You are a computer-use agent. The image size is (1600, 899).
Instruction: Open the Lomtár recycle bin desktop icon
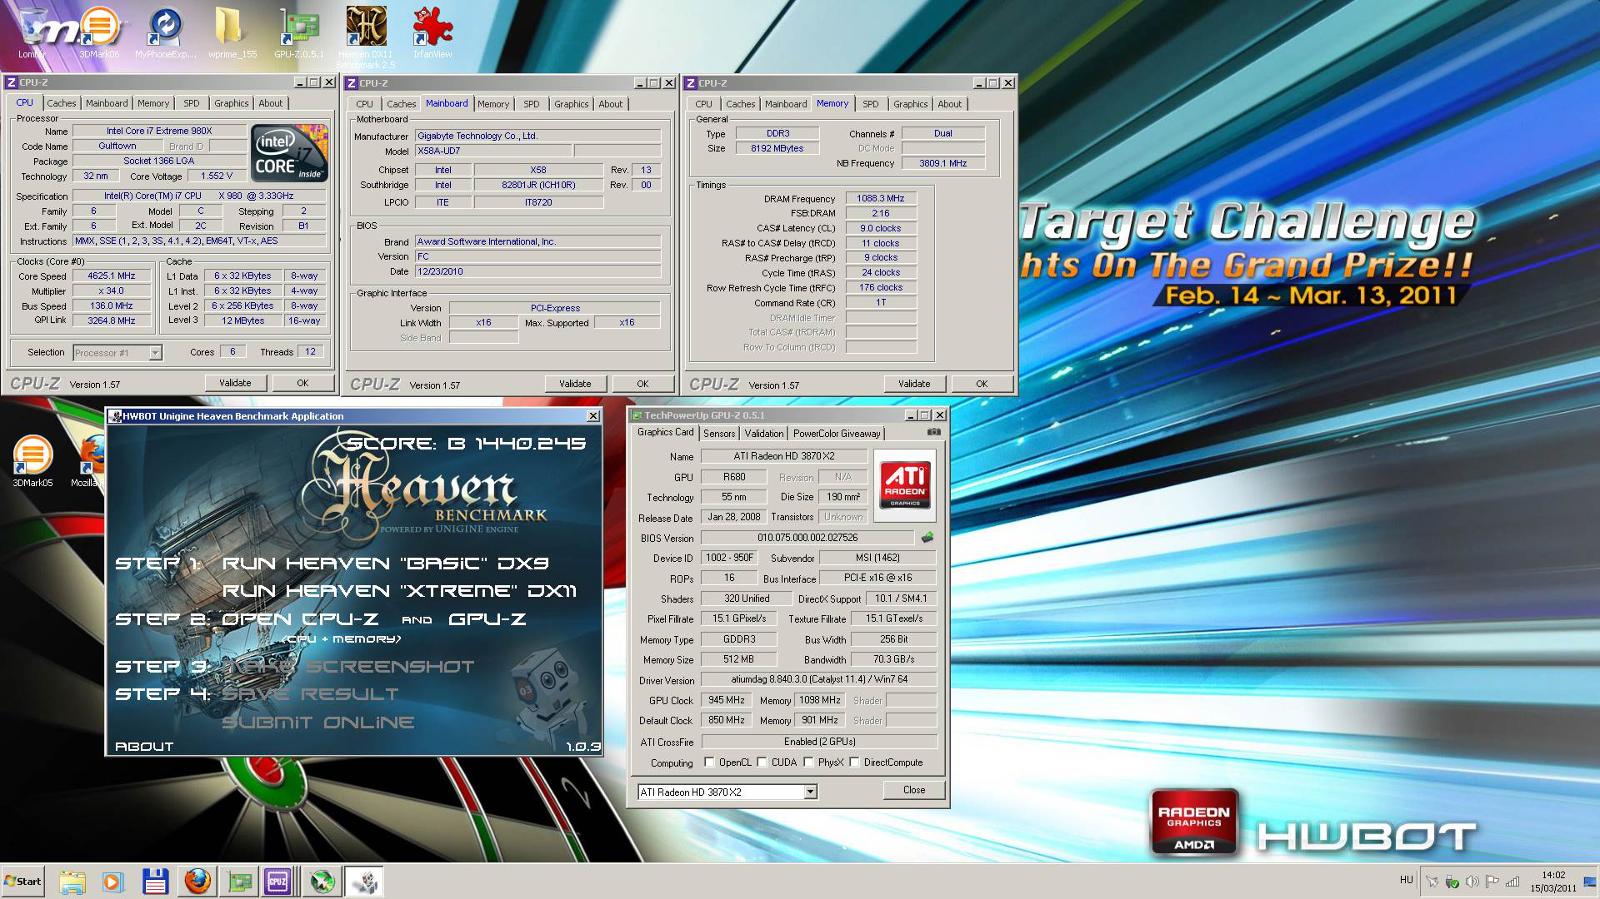pos(32,32)
